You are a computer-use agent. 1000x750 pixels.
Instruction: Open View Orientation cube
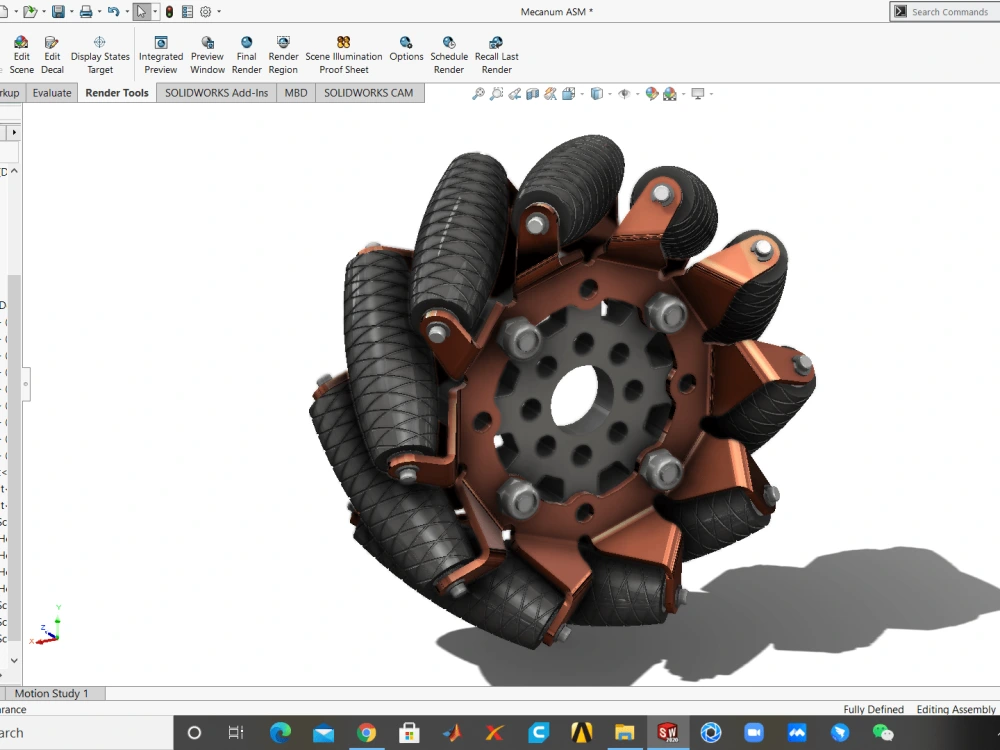568,94
